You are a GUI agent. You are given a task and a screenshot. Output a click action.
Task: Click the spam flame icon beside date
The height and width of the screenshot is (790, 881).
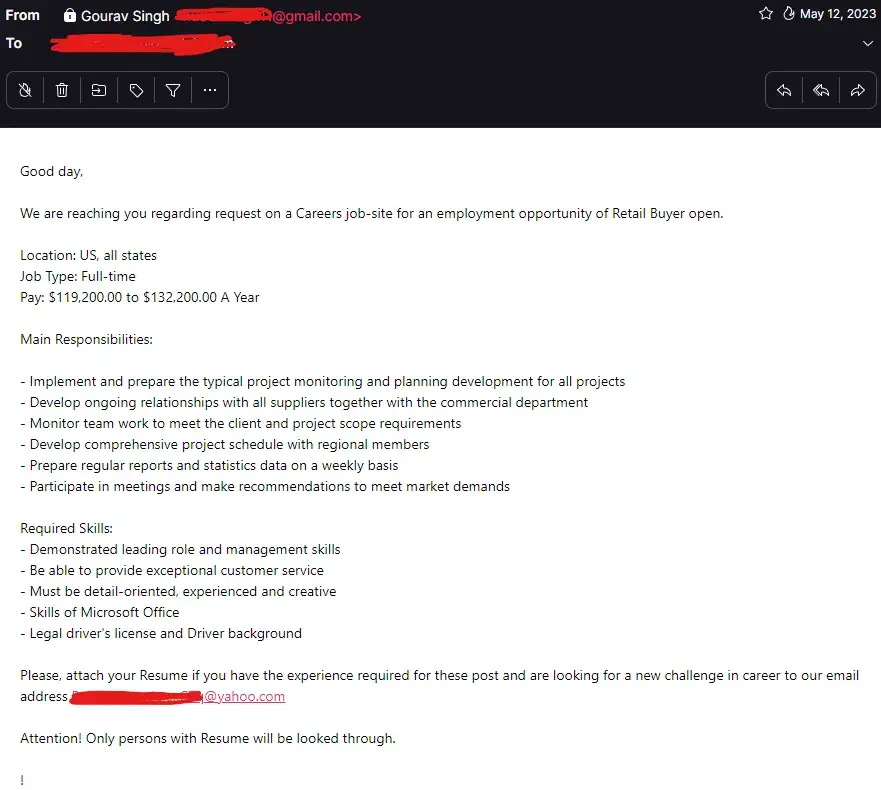coord(788,14)
